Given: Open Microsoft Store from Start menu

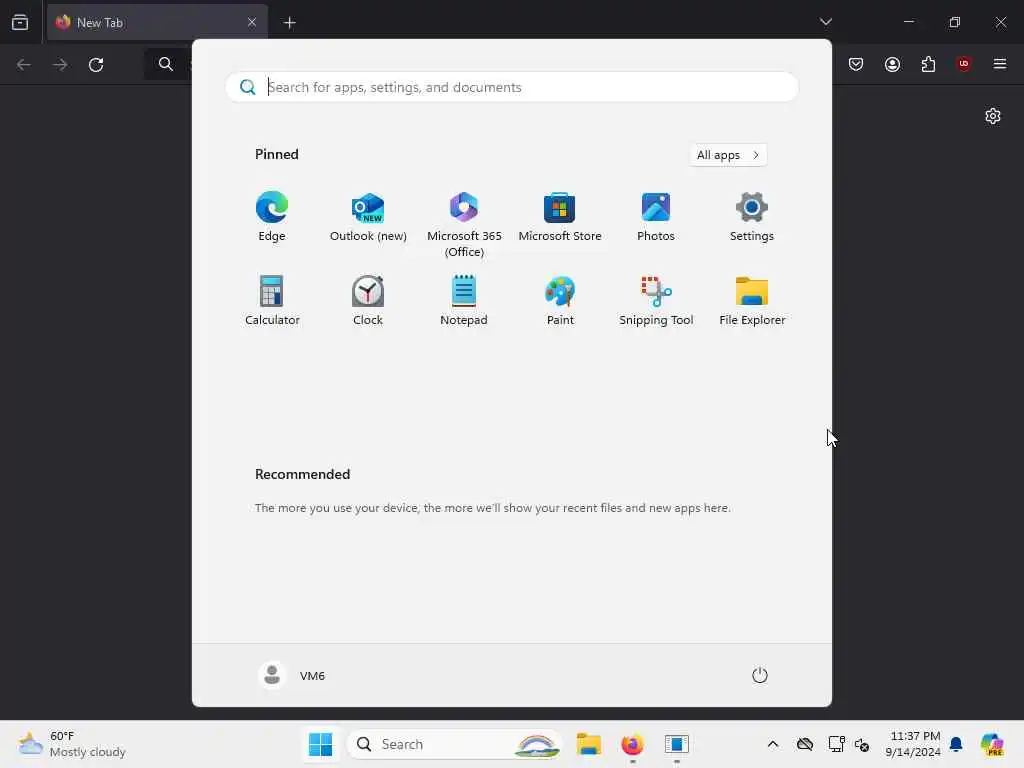Looking at the screenshot, I should pyautogui.click(x=560, y=217).
